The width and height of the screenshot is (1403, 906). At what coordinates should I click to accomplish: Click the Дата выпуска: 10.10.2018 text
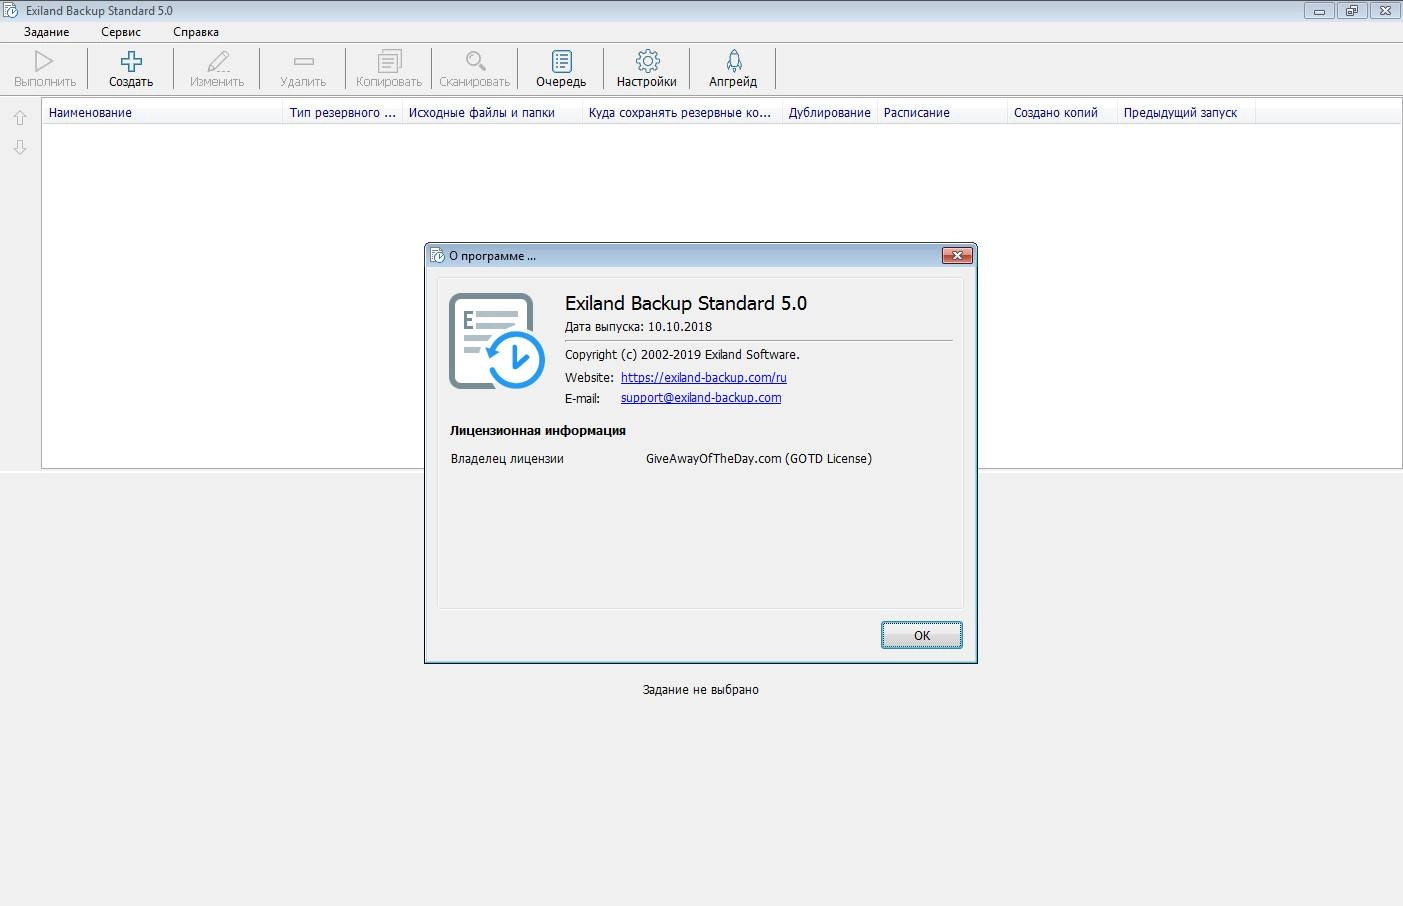[x=638, y=327]
